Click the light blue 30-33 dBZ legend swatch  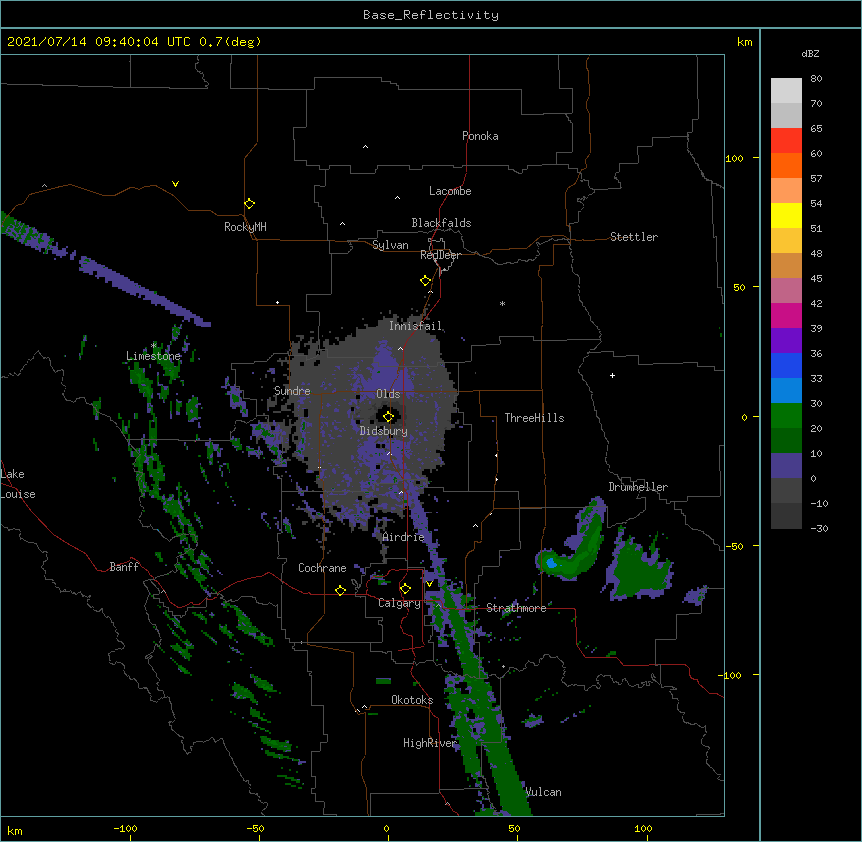(786, 391)
